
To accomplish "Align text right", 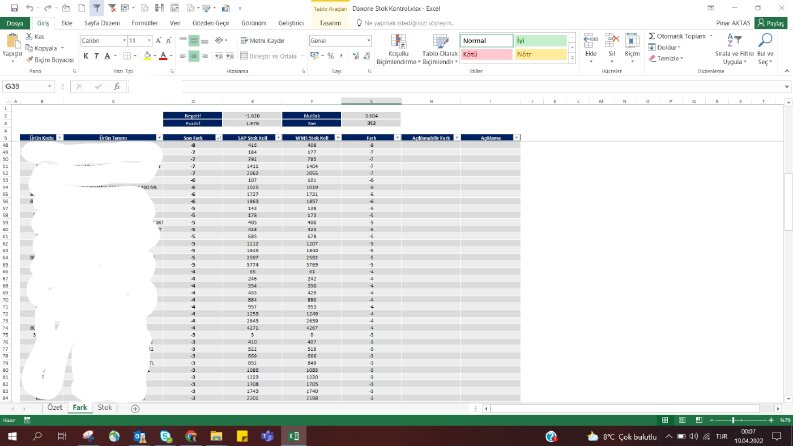I will click(204, 56).
